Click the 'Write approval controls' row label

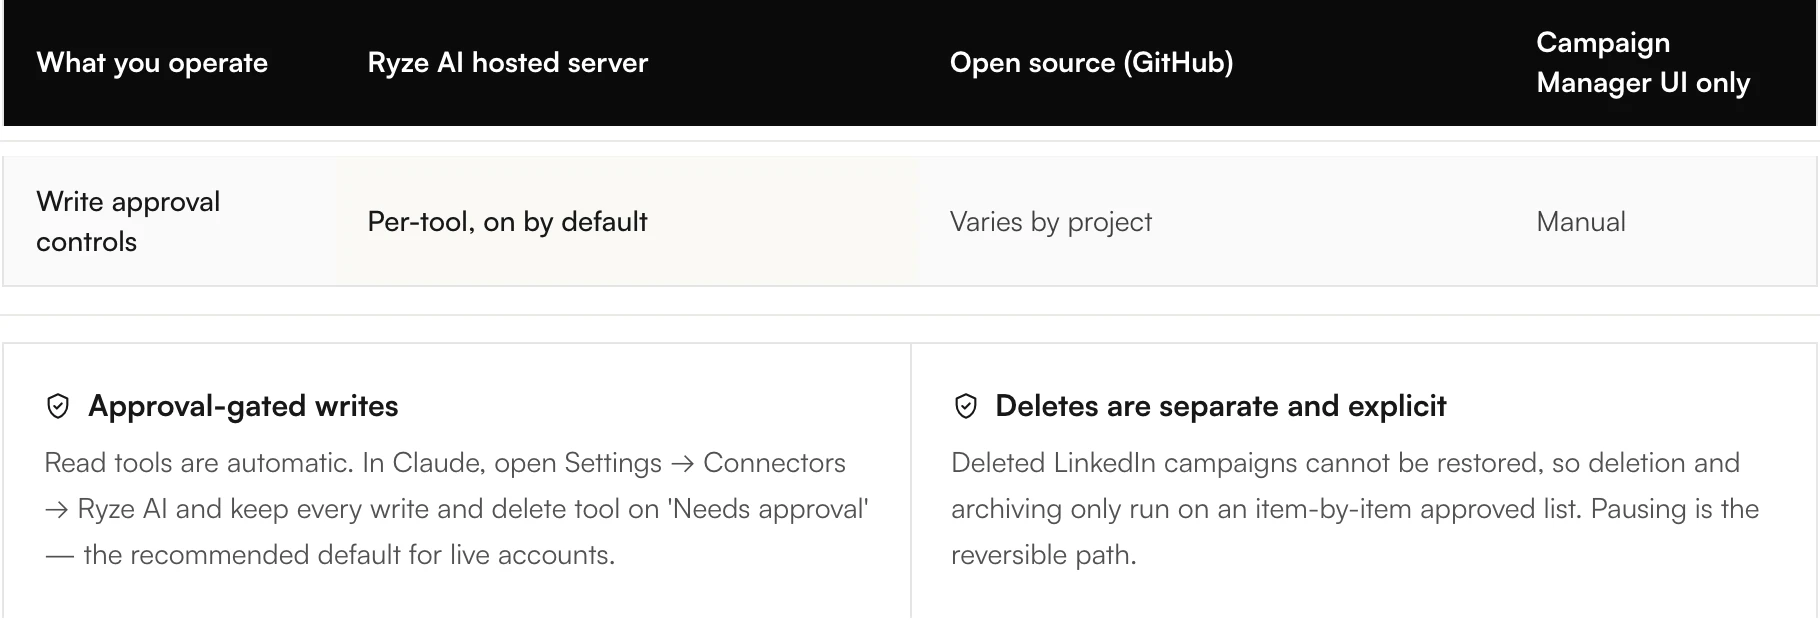click(128, 222)
